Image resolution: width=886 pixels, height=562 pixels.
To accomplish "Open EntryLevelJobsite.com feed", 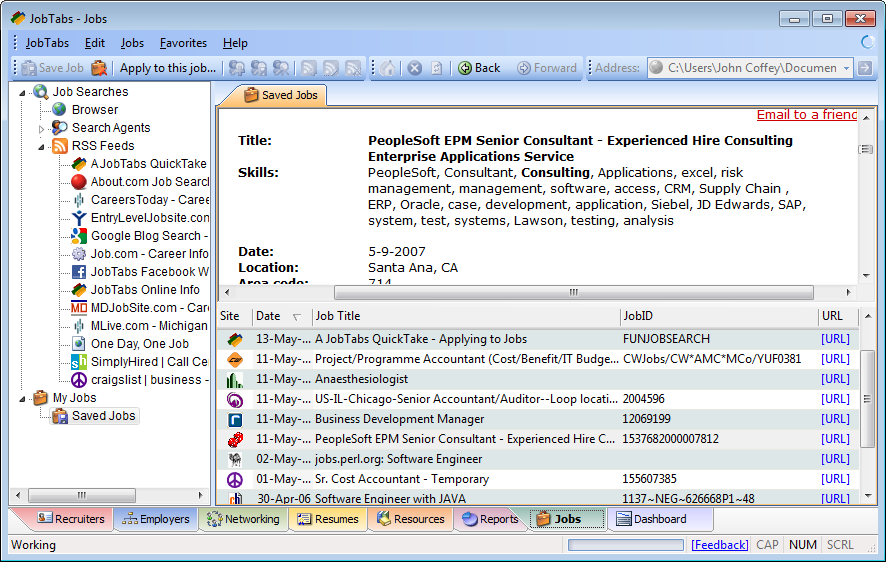I will coord(149,218).
